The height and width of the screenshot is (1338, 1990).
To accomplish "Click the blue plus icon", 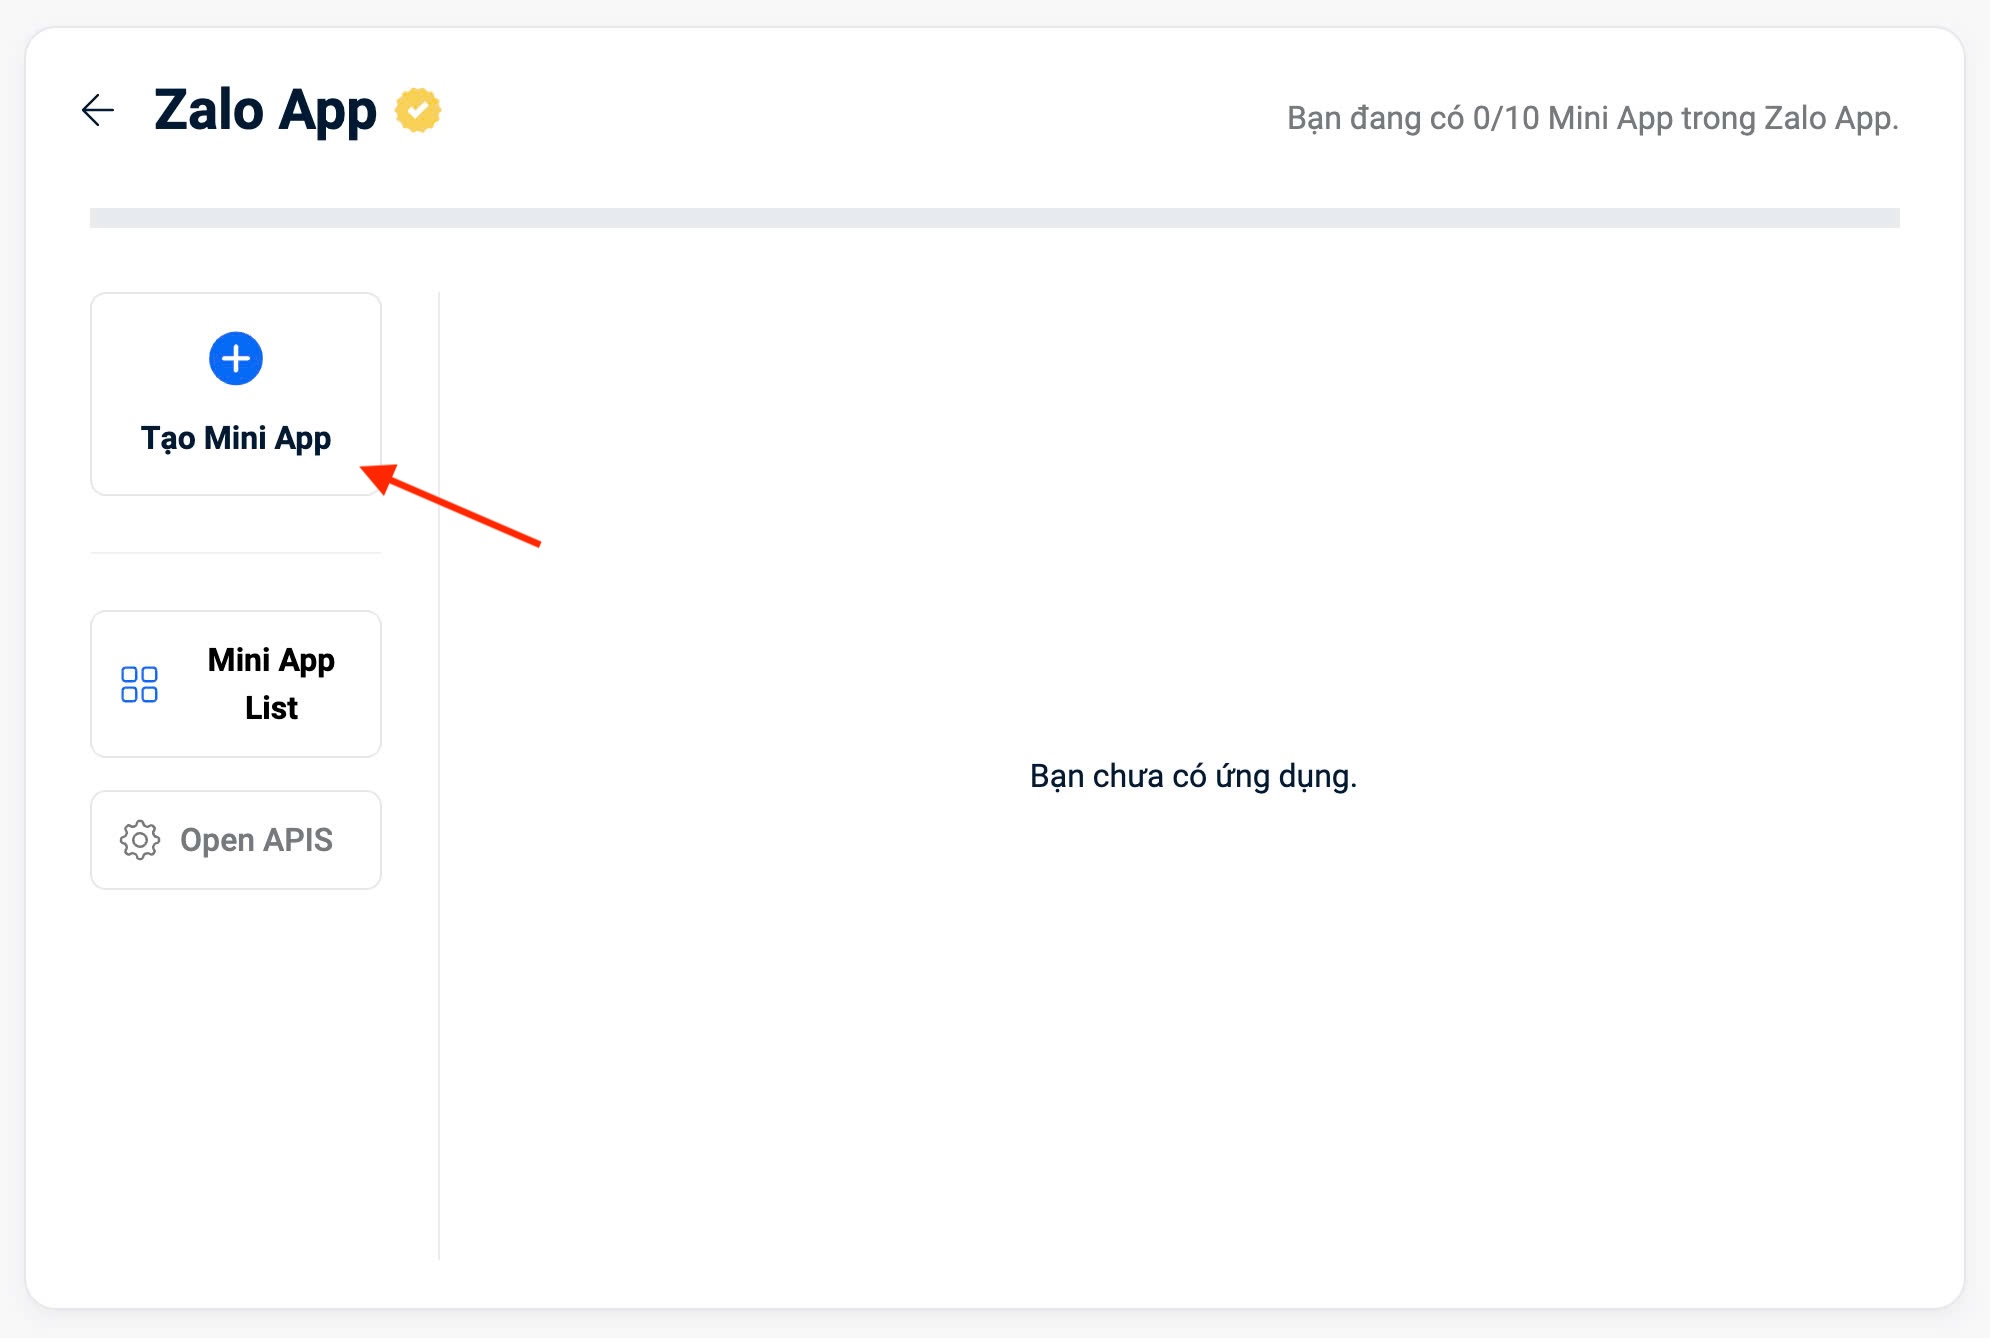I will pos(236,358).
